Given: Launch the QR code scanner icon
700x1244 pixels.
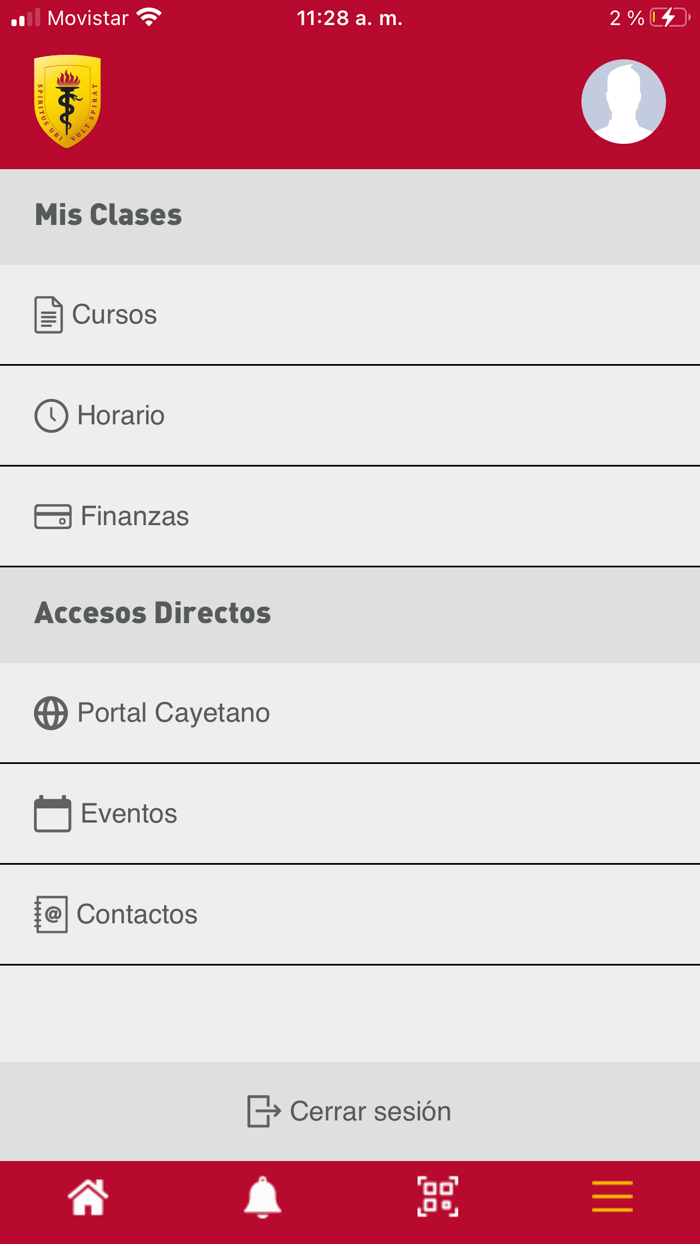Looking at the screenshot, I should [437, 1196].
